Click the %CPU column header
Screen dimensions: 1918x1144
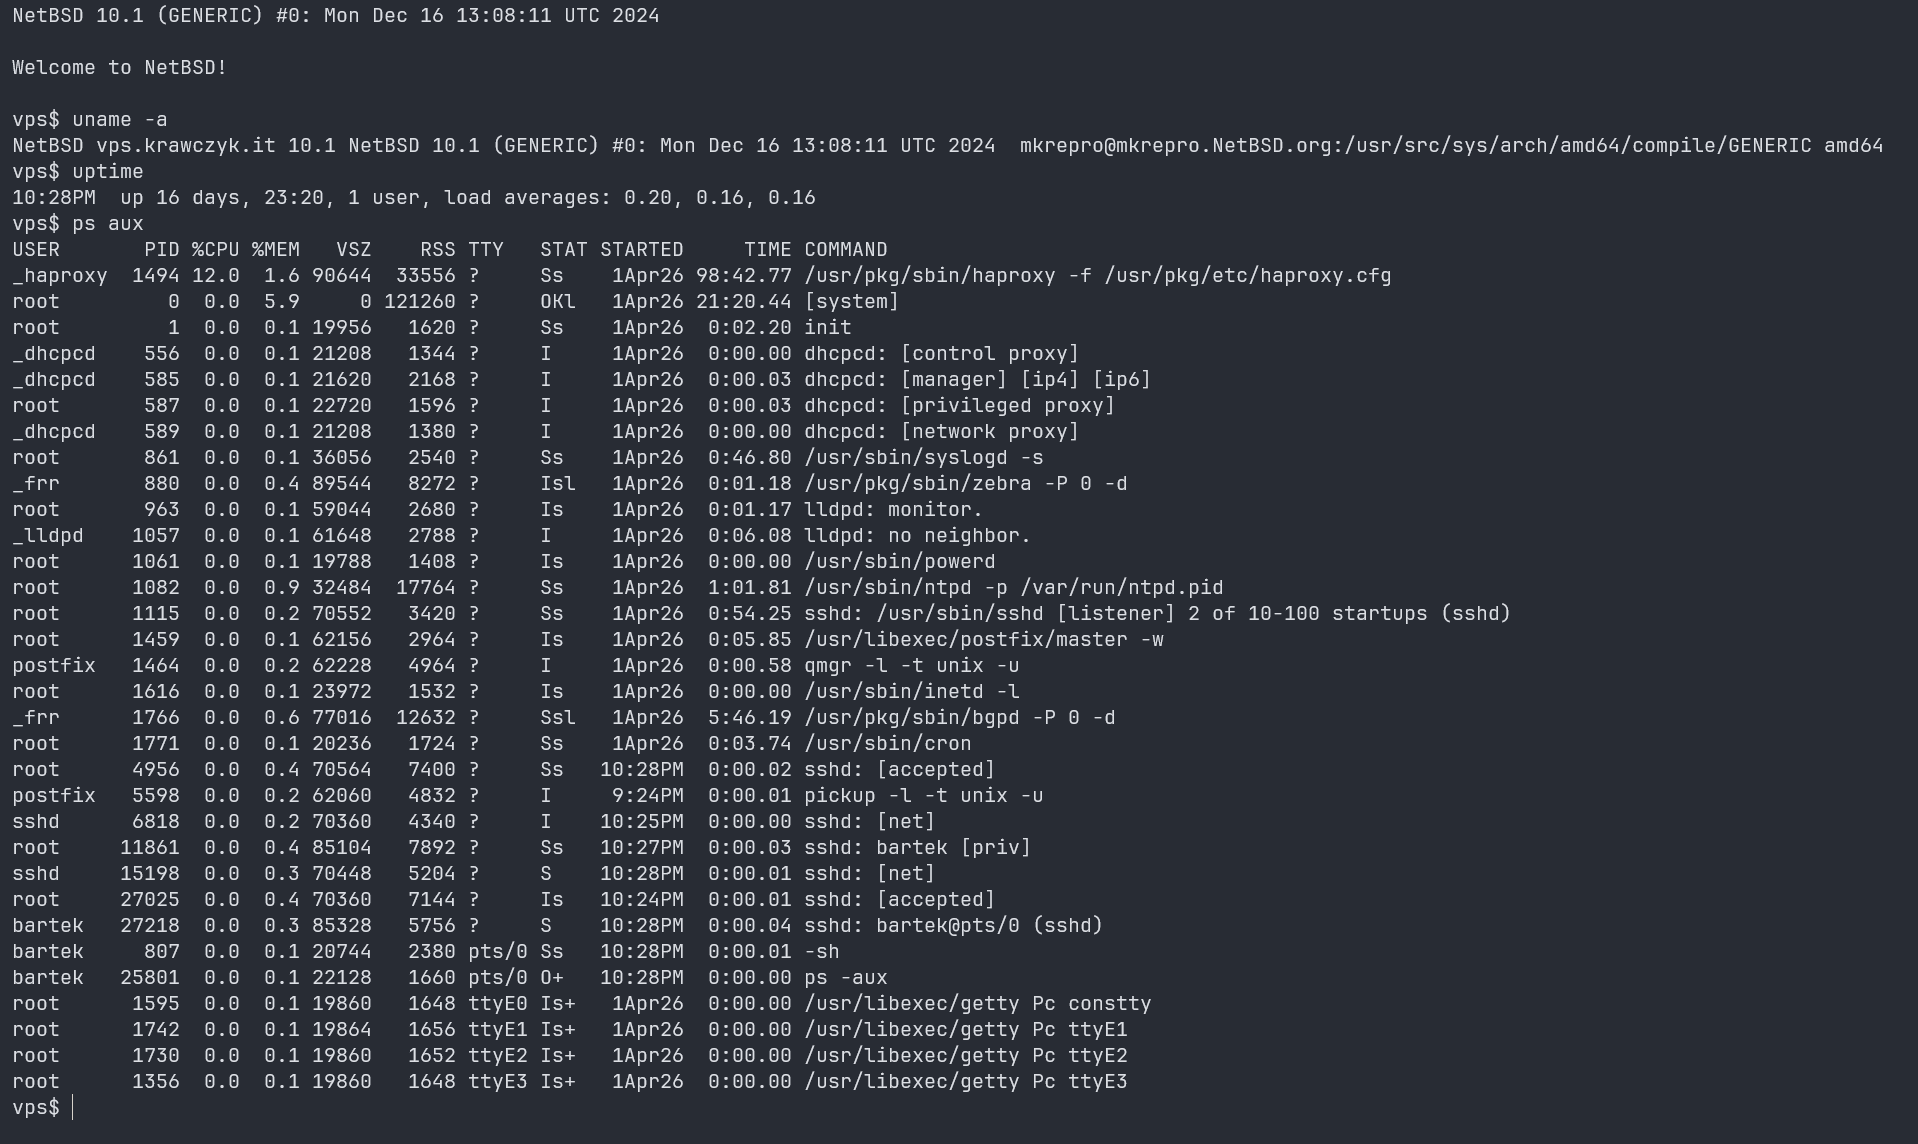(x=215, y=249)
